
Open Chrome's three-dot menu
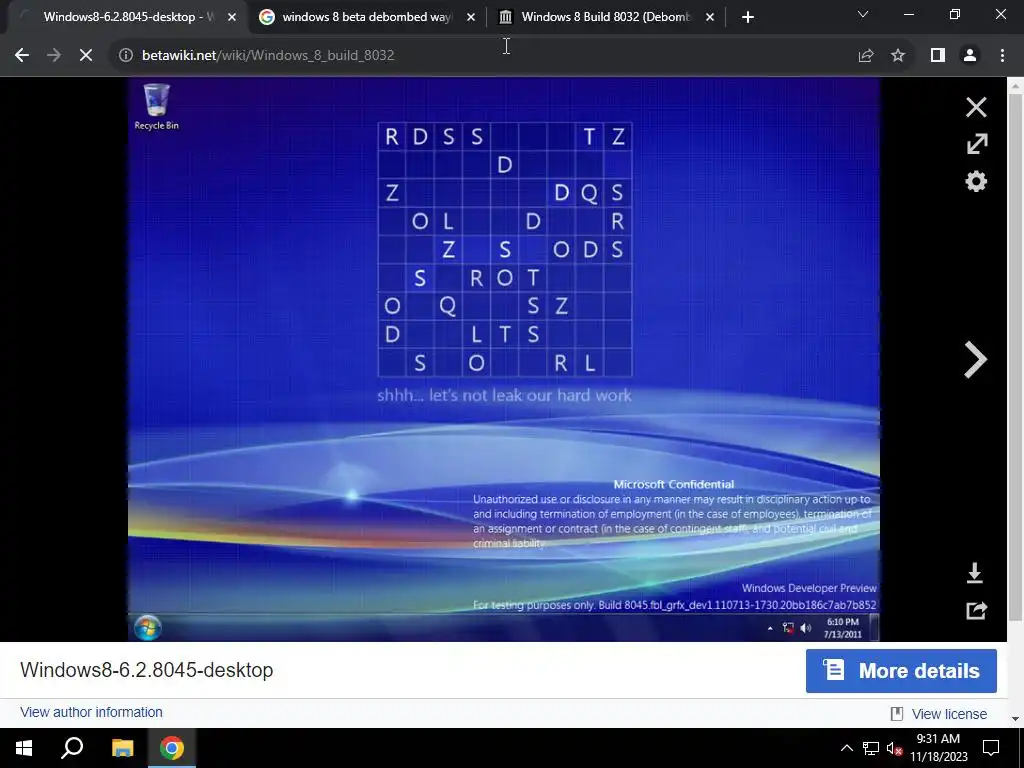[x=1002, y=55]
